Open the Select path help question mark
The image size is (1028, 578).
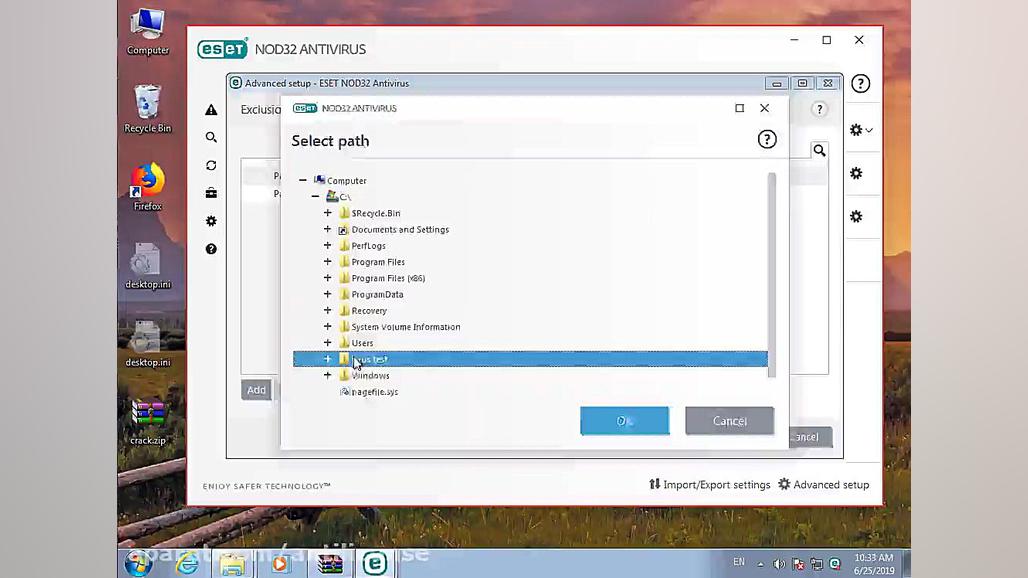click(766, 139)
